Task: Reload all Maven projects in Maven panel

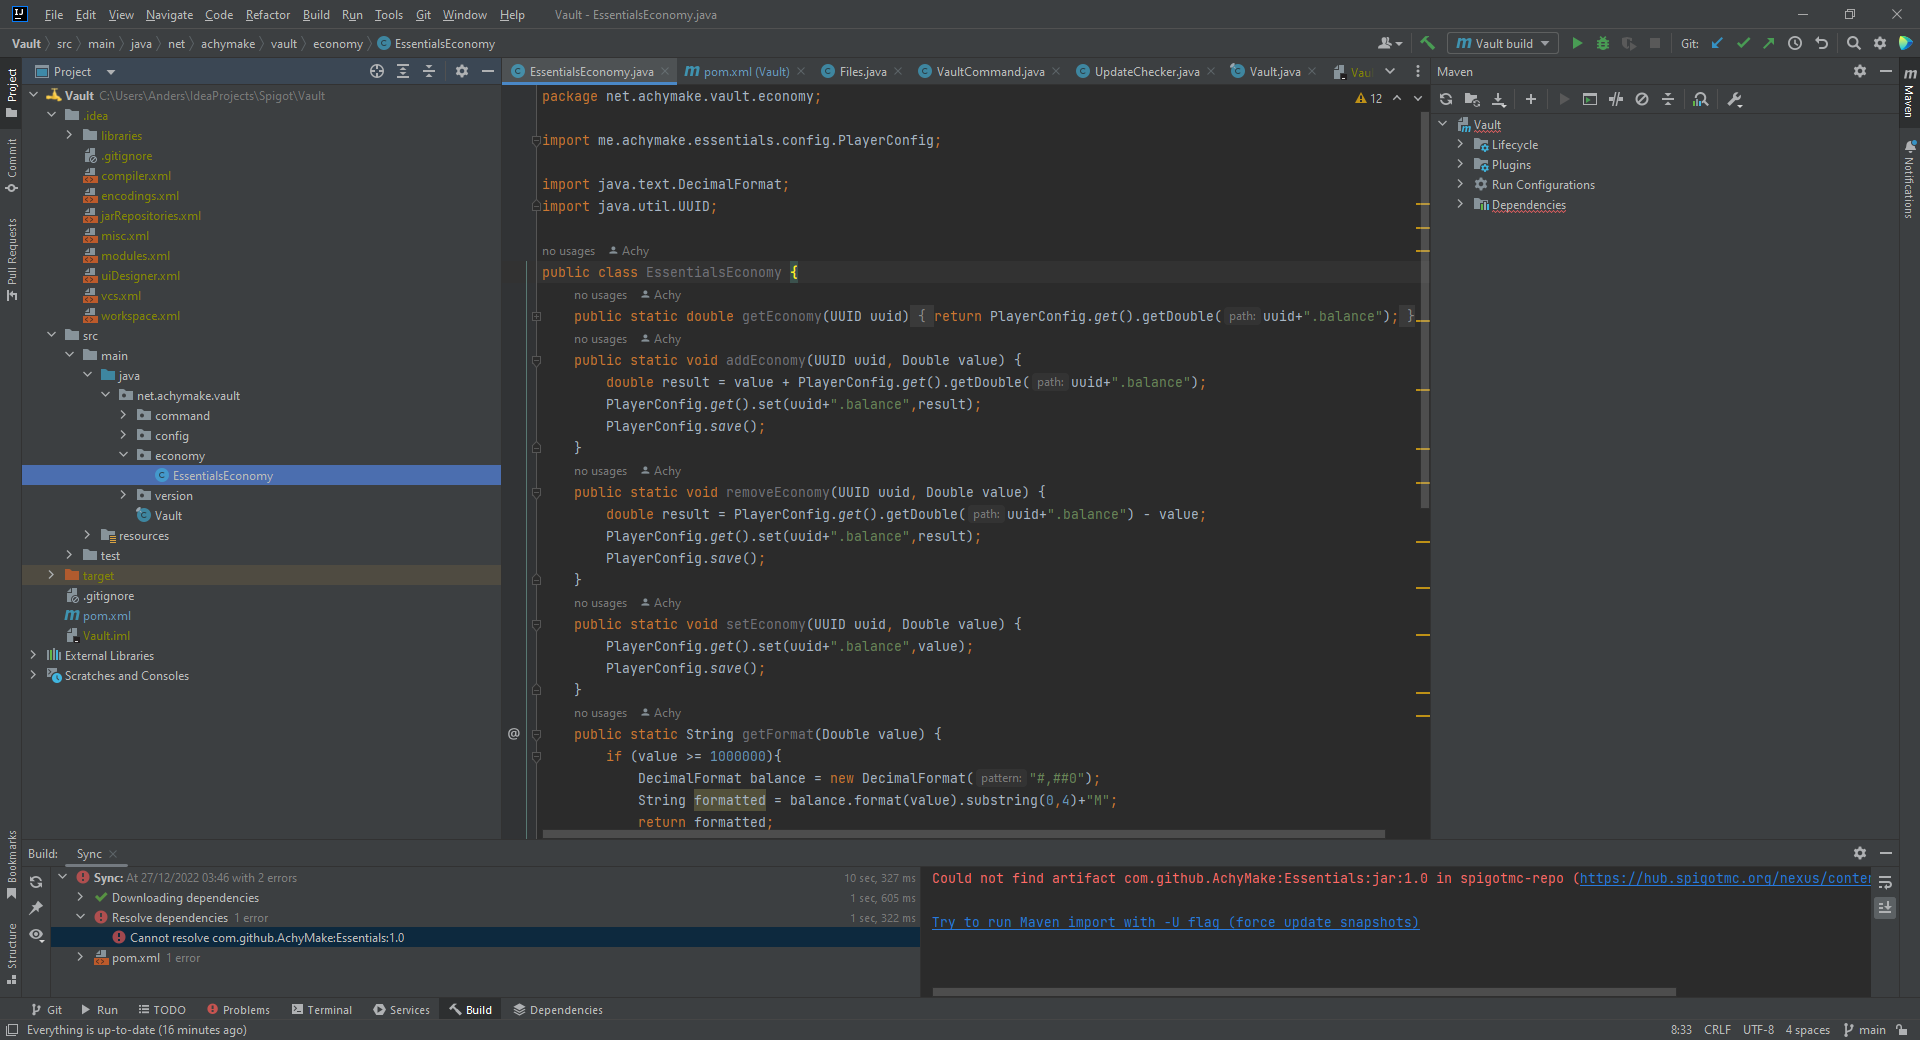Action: (1446, 99)
